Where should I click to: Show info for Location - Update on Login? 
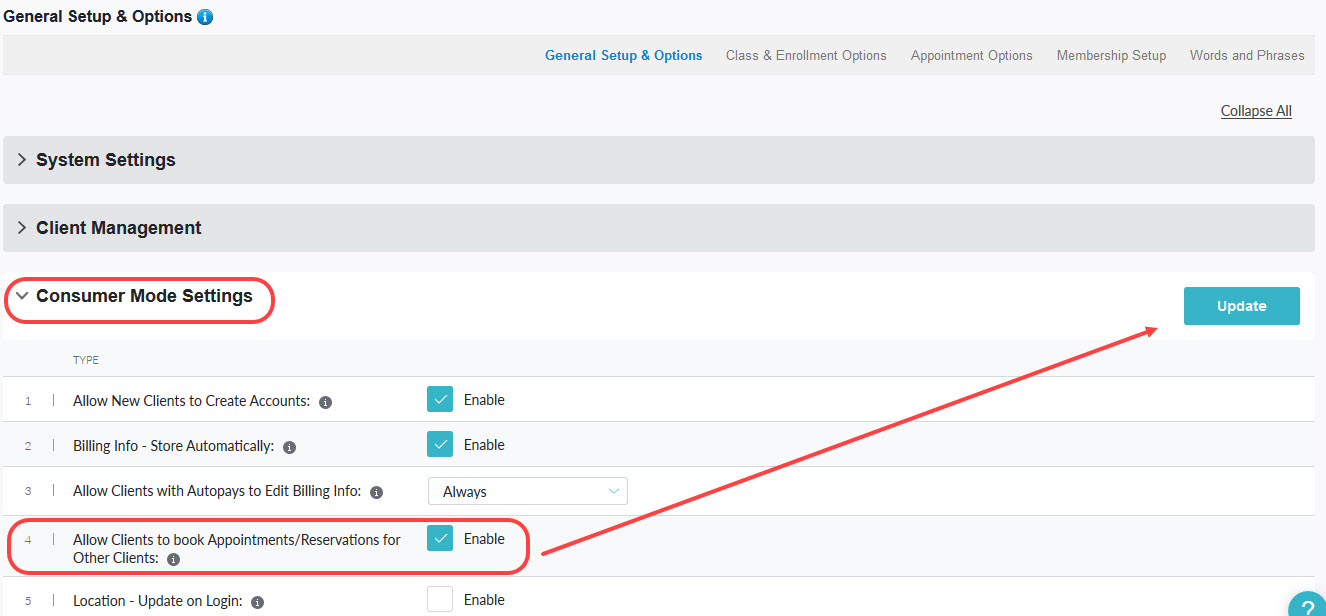click(x=257, y=602)
